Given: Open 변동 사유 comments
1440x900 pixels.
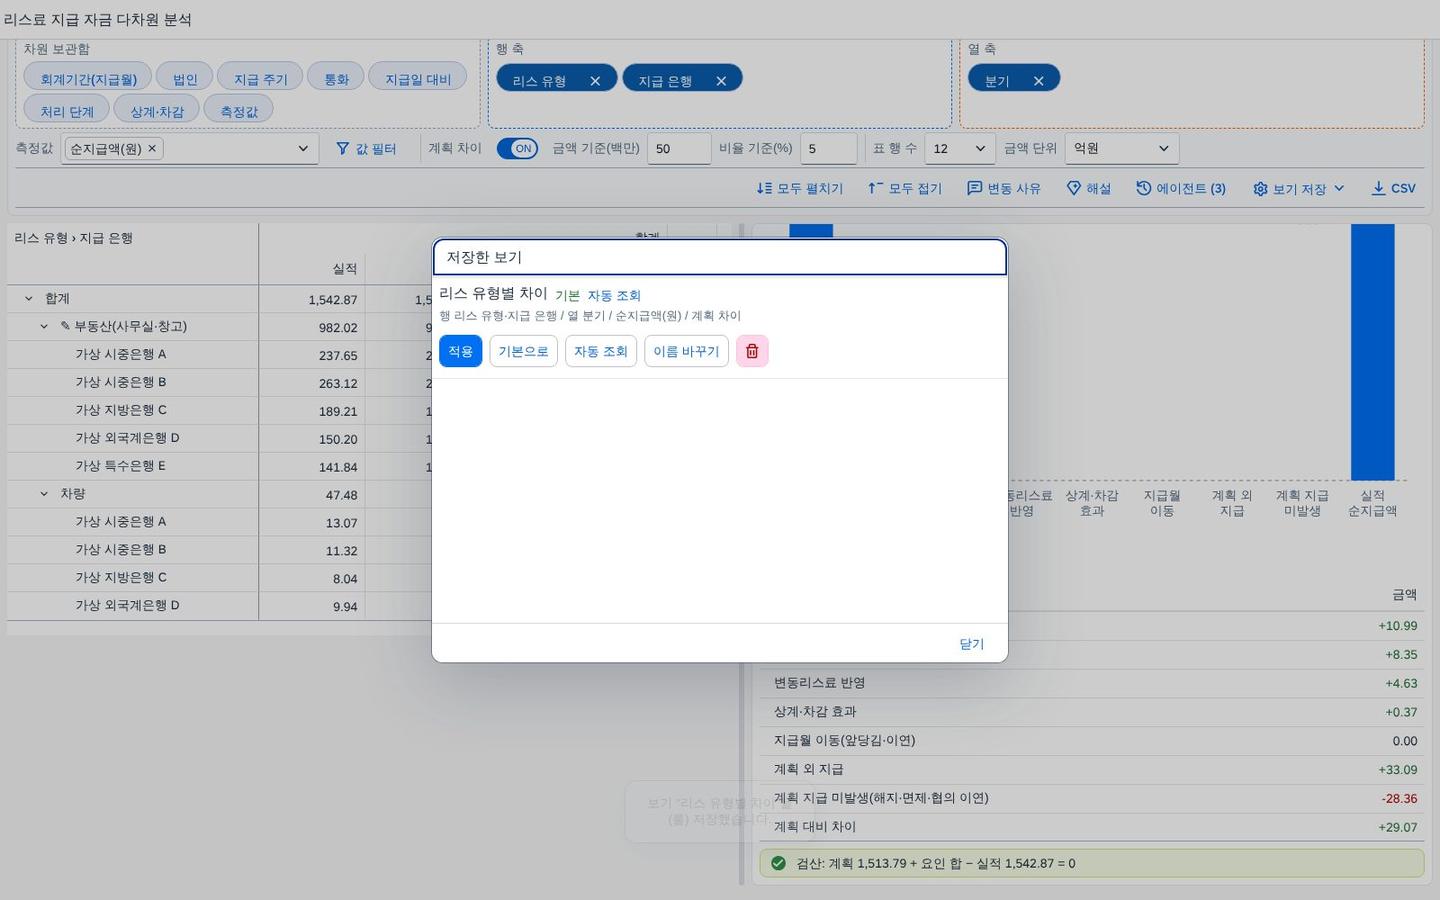Looking at the screenshot, I should click(x=1003, y=188).
